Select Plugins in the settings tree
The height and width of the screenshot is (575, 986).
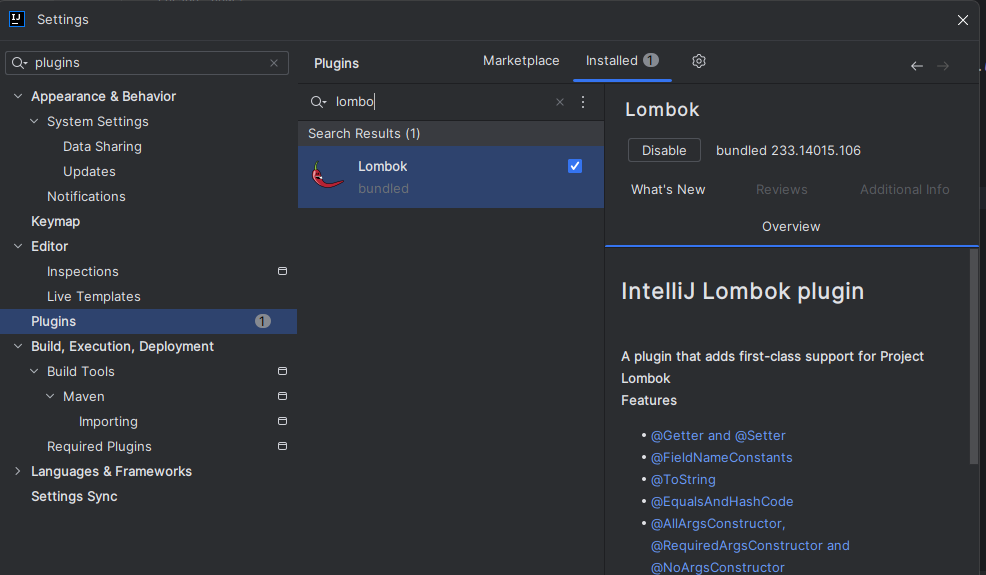(148, 321)
